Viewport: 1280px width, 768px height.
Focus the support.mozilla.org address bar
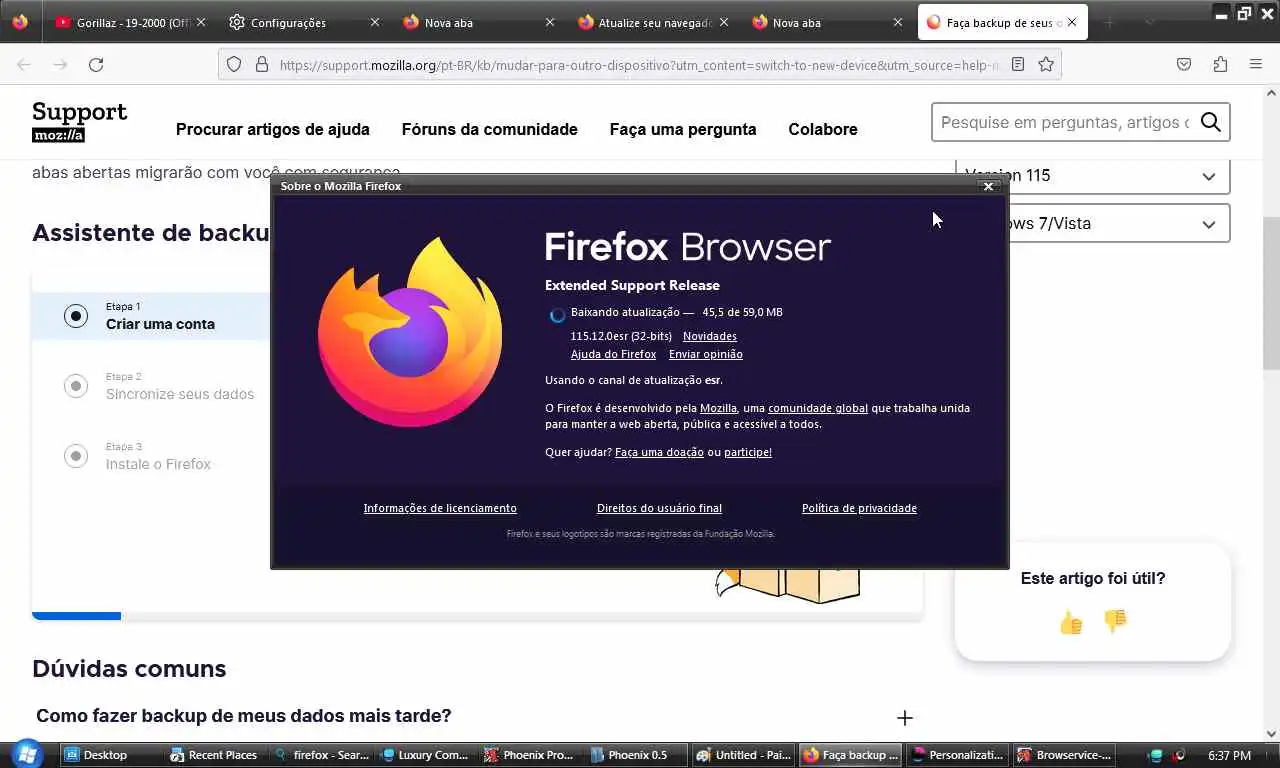pyautogui.click(x=638, y=64)
